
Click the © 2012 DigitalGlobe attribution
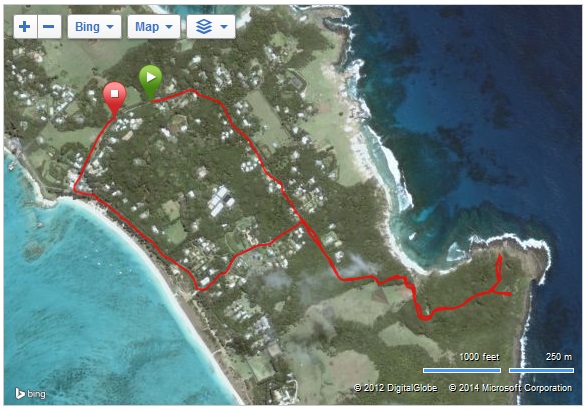395,388
